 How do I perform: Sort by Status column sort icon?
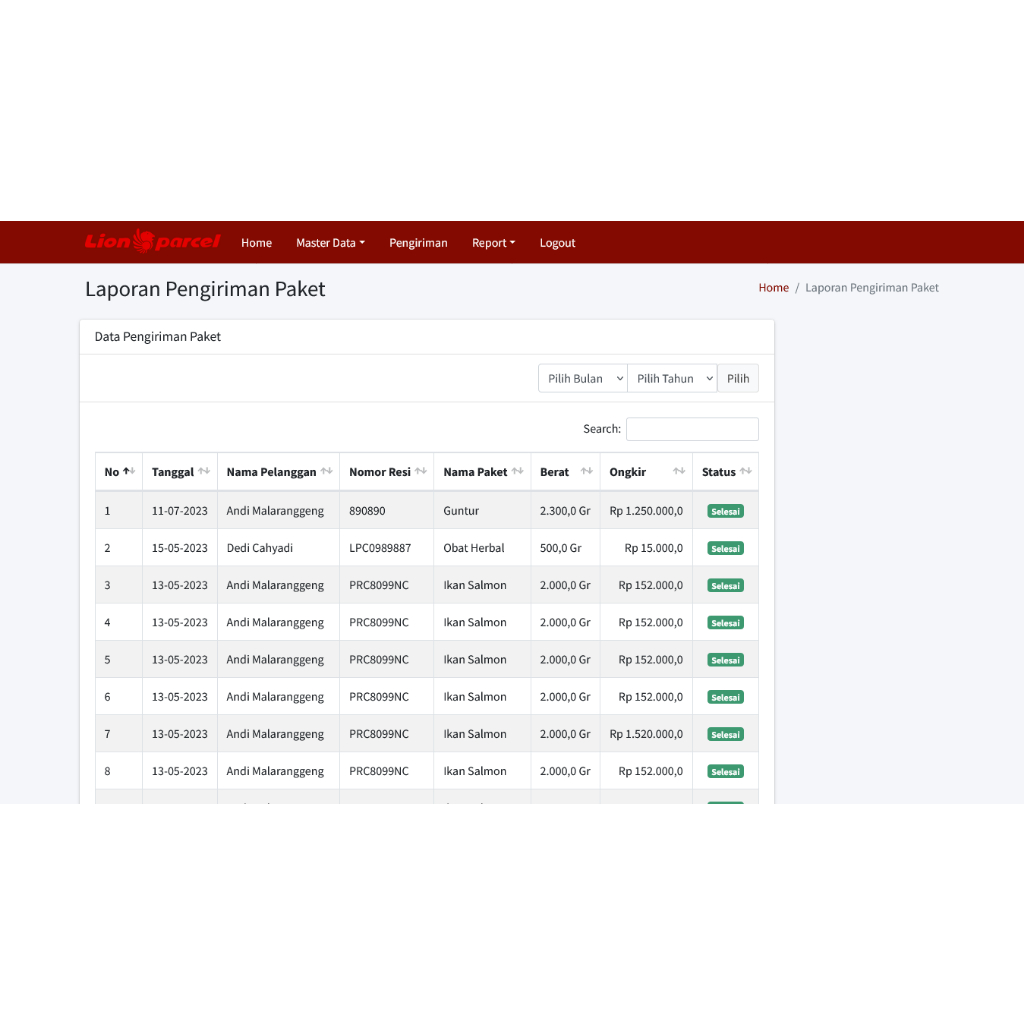pos(745,472)
